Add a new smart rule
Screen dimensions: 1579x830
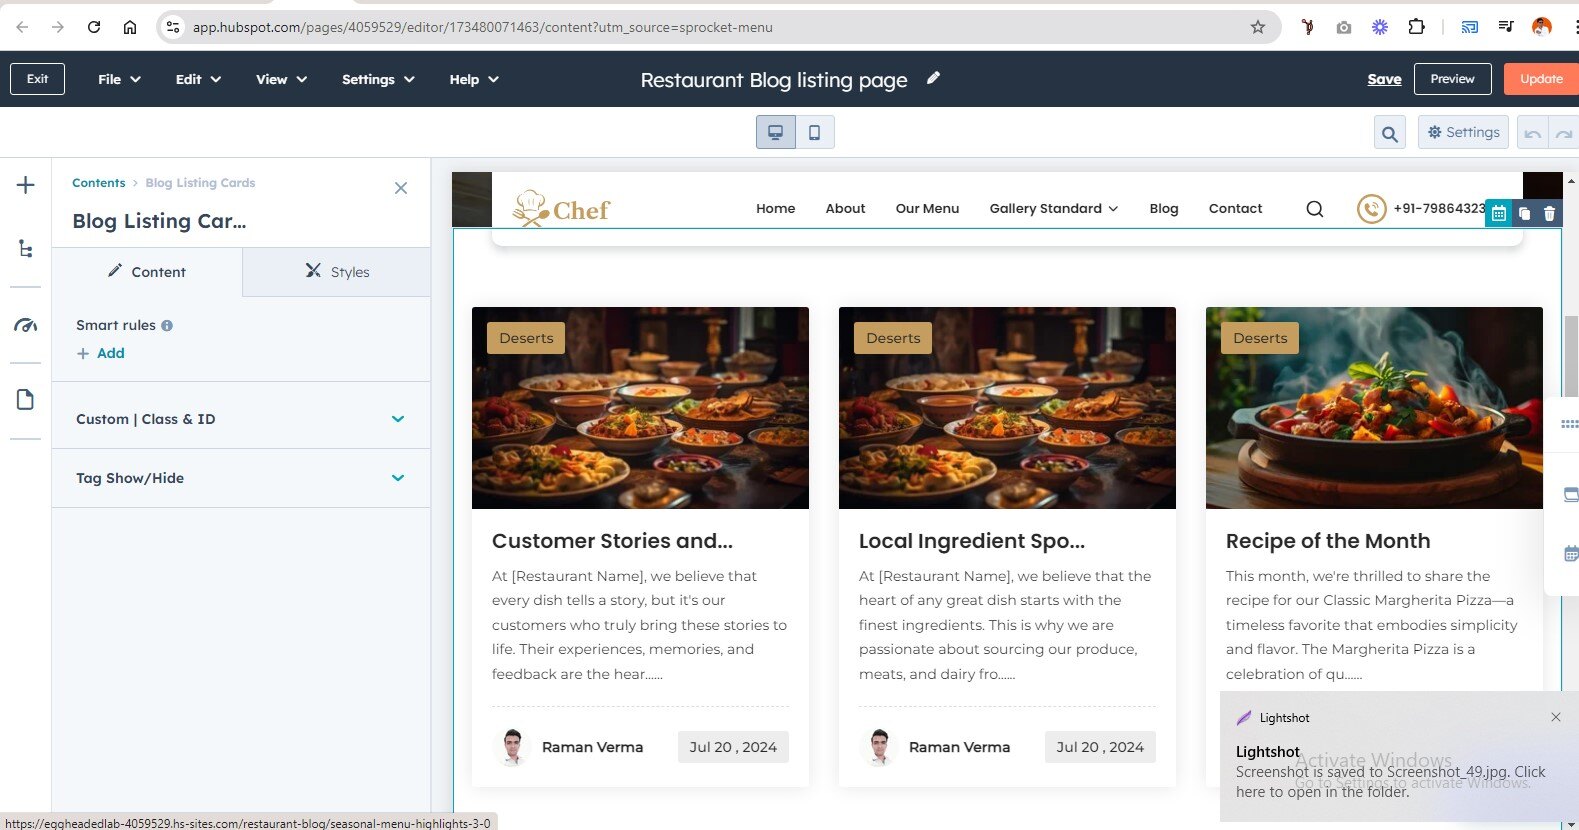click(101, 353)
